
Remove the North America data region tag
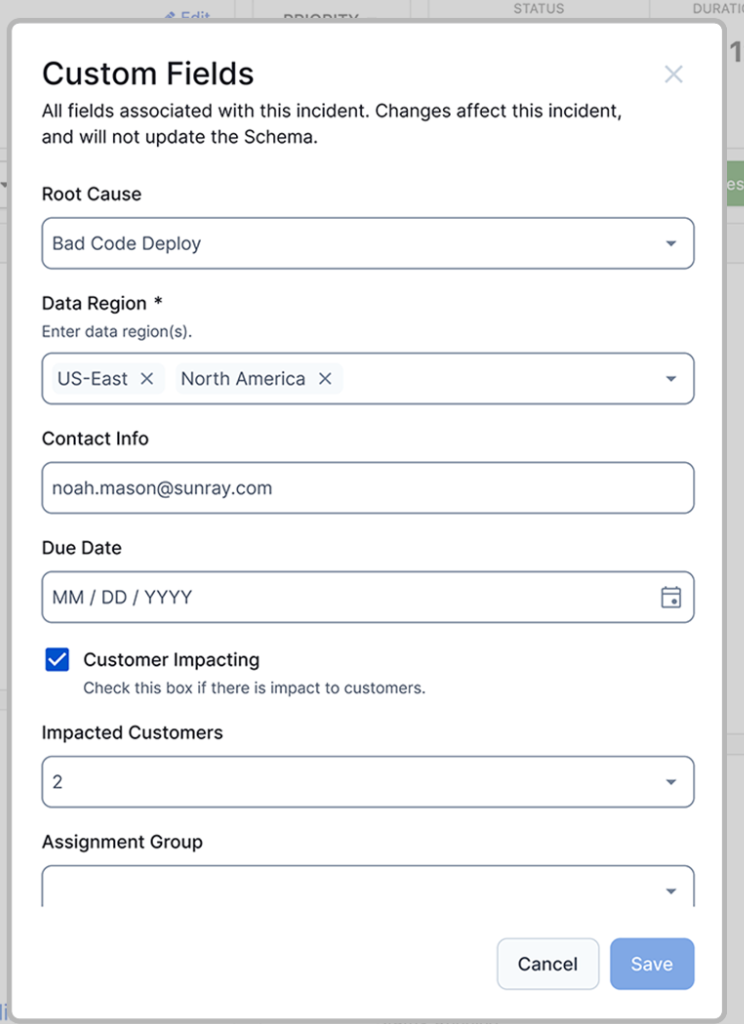point(324,379)
